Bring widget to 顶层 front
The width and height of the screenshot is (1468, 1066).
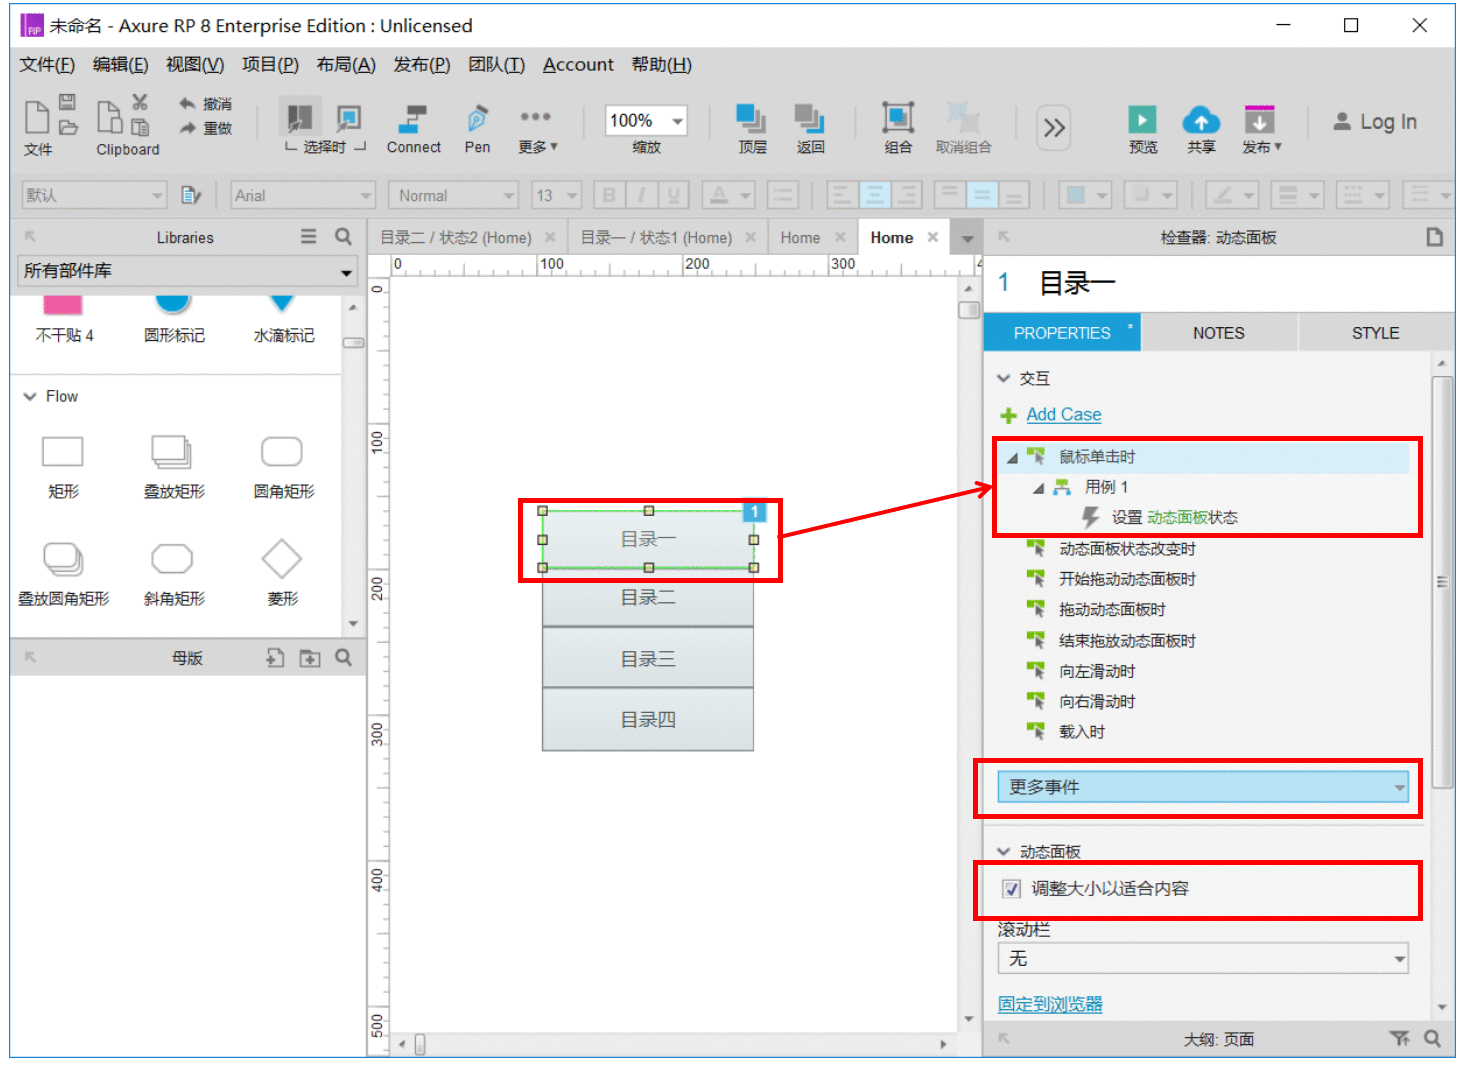coord(751,118)
